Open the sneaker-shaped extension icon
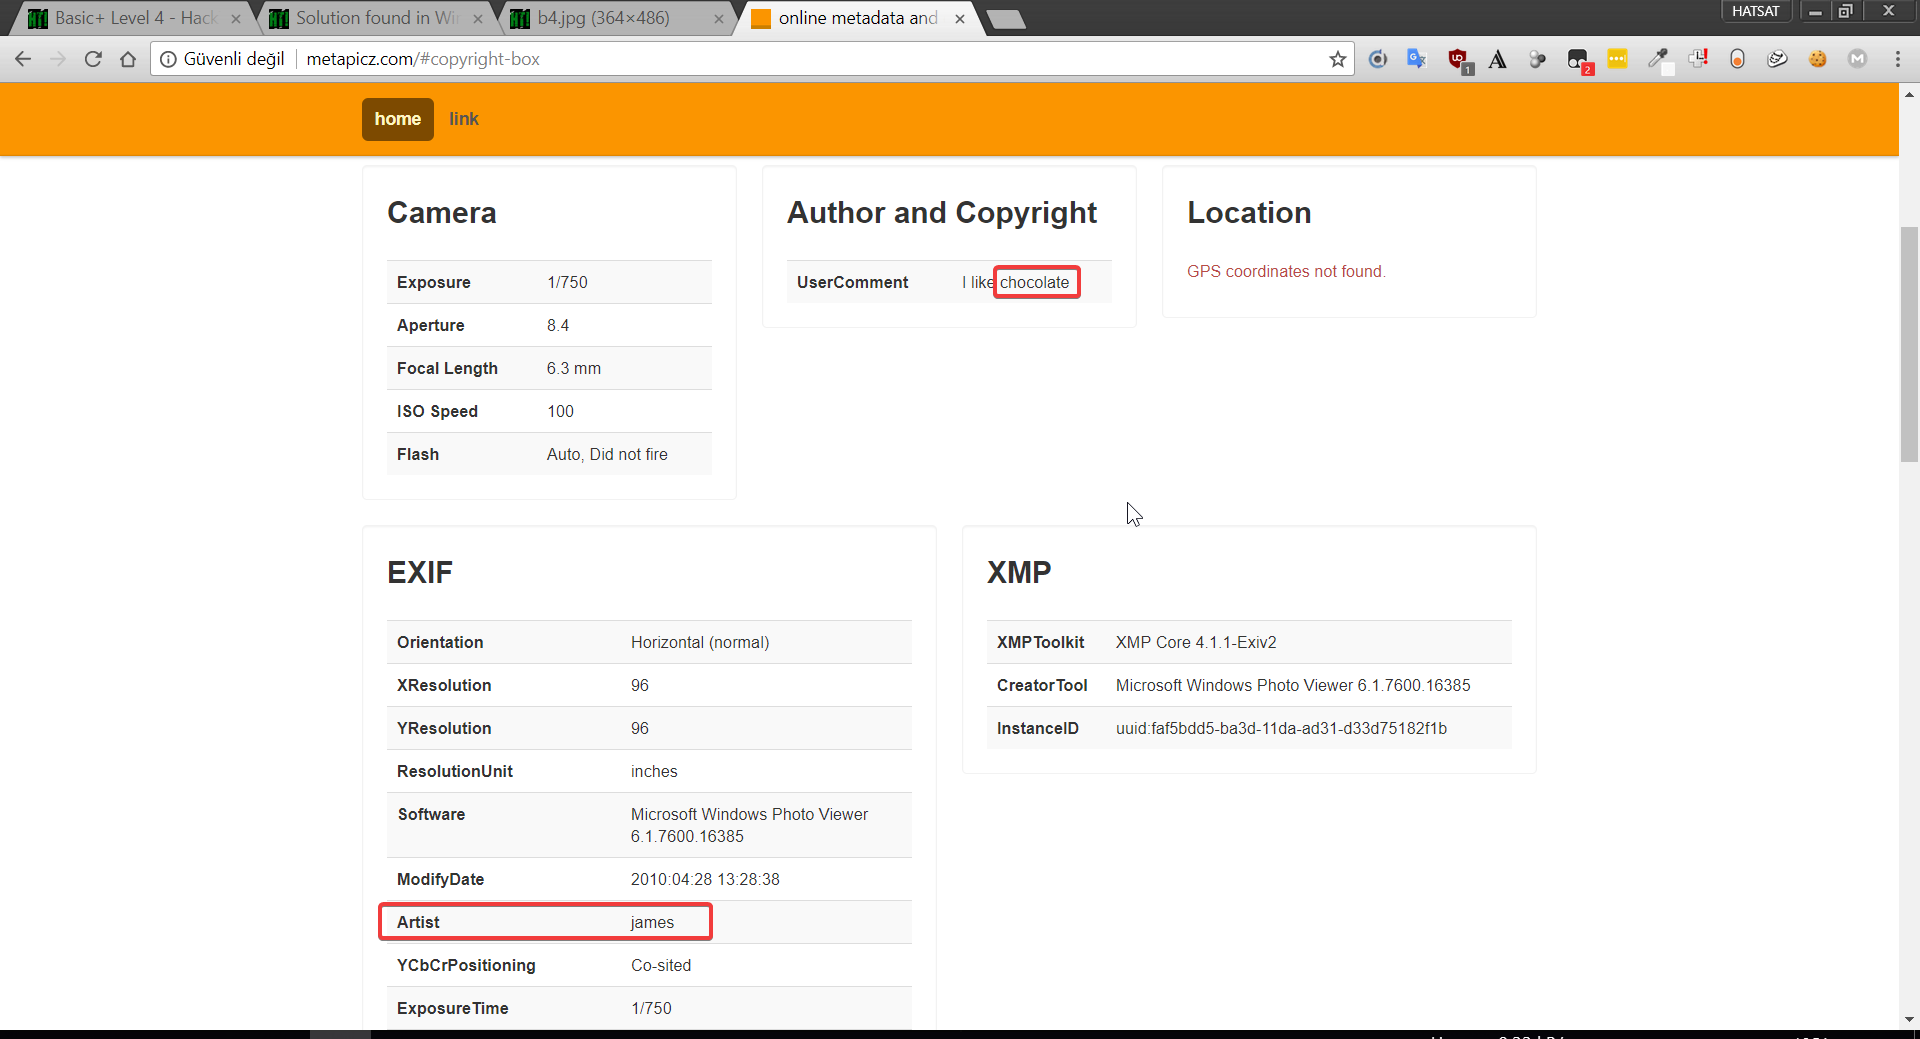The height and width of the screenshot is (1039, 1920). tap(1777, 59)
